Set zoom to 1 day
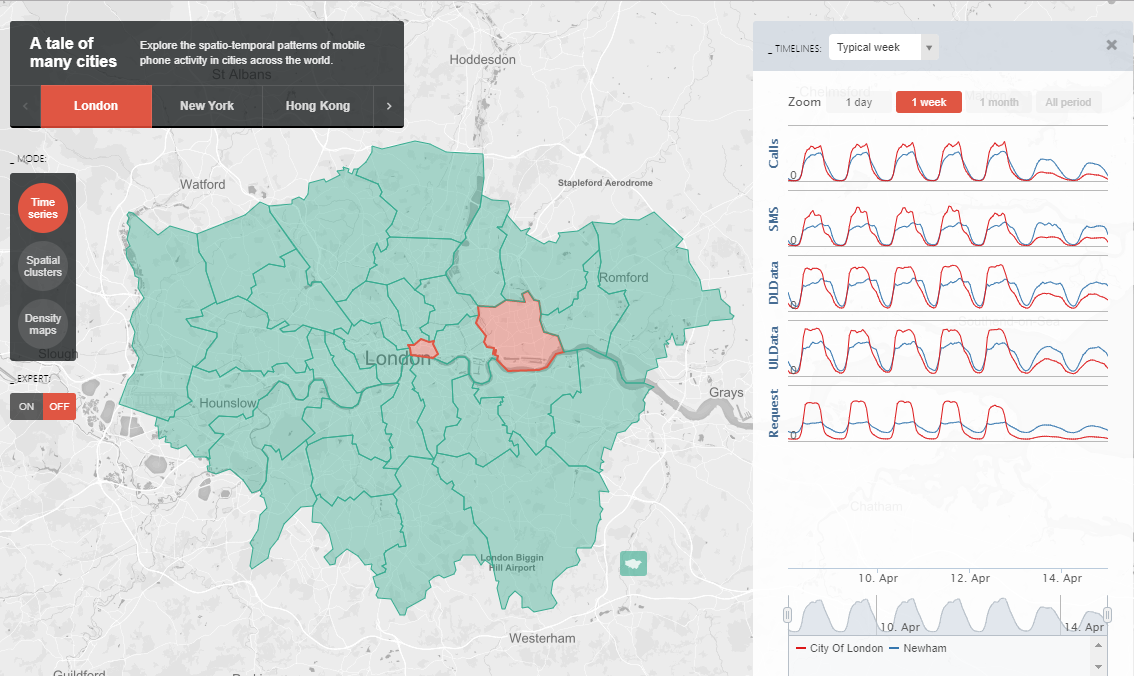 [x=859, y=102]
